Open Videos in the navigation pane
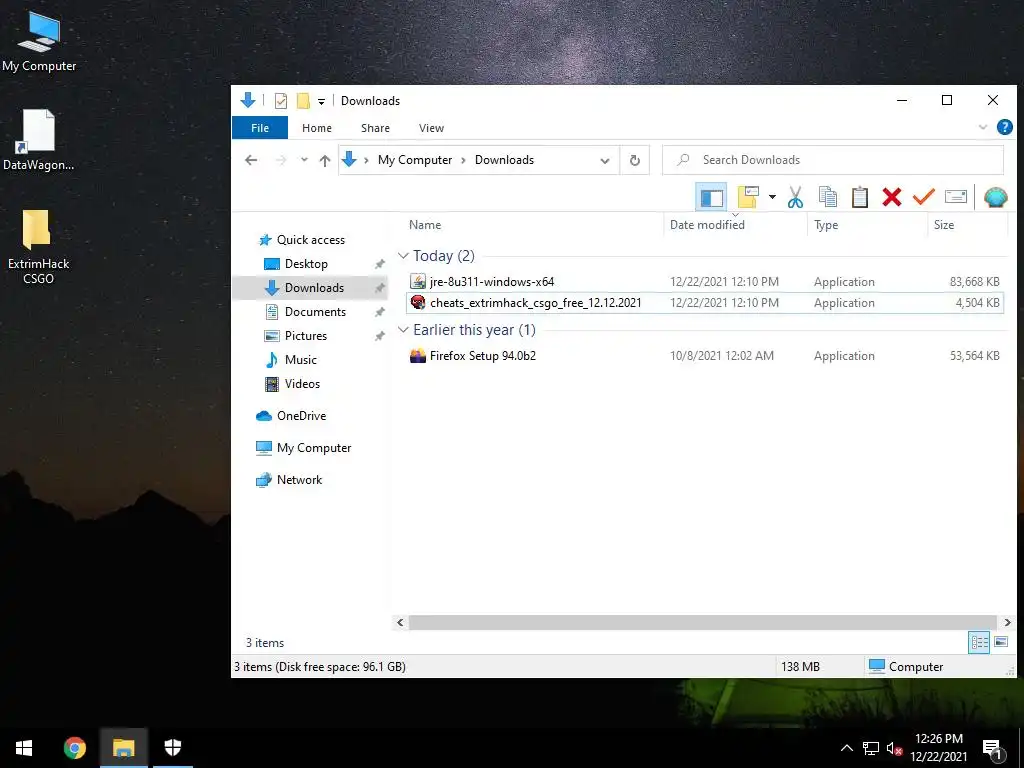The height and width of the screenshot is (768, 1024). (x=302, y=384)
